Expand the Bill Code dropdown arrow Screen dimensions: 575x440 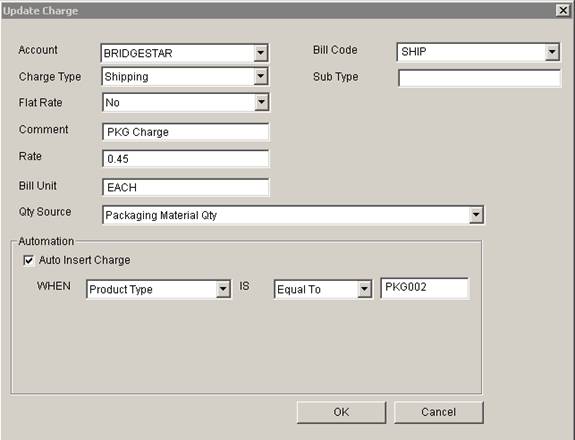552,52
